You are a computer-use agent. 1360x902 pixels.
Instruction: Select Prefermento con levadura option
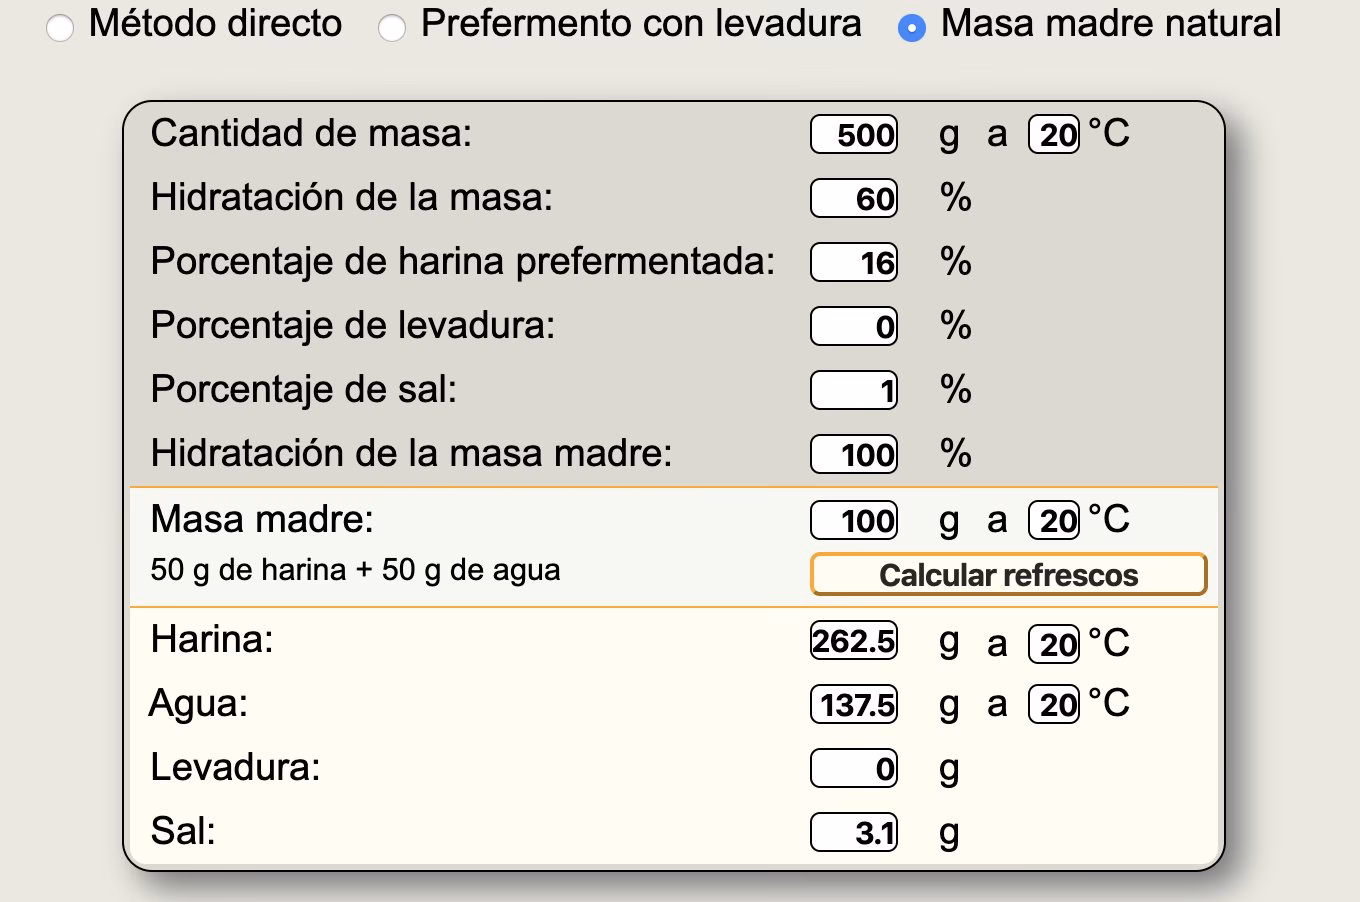click(x=394, y=25)
